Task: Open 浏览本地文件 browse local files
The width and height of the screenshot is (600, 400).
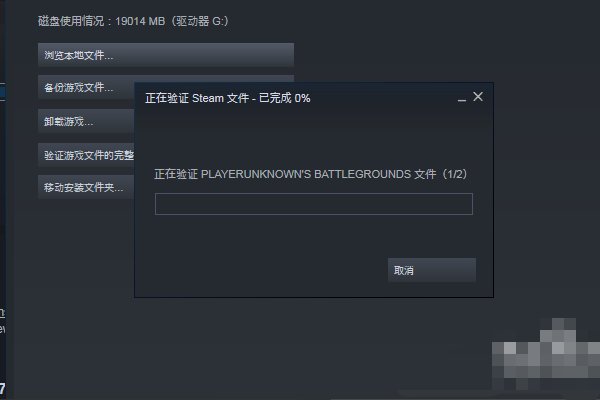Action: 166,55
